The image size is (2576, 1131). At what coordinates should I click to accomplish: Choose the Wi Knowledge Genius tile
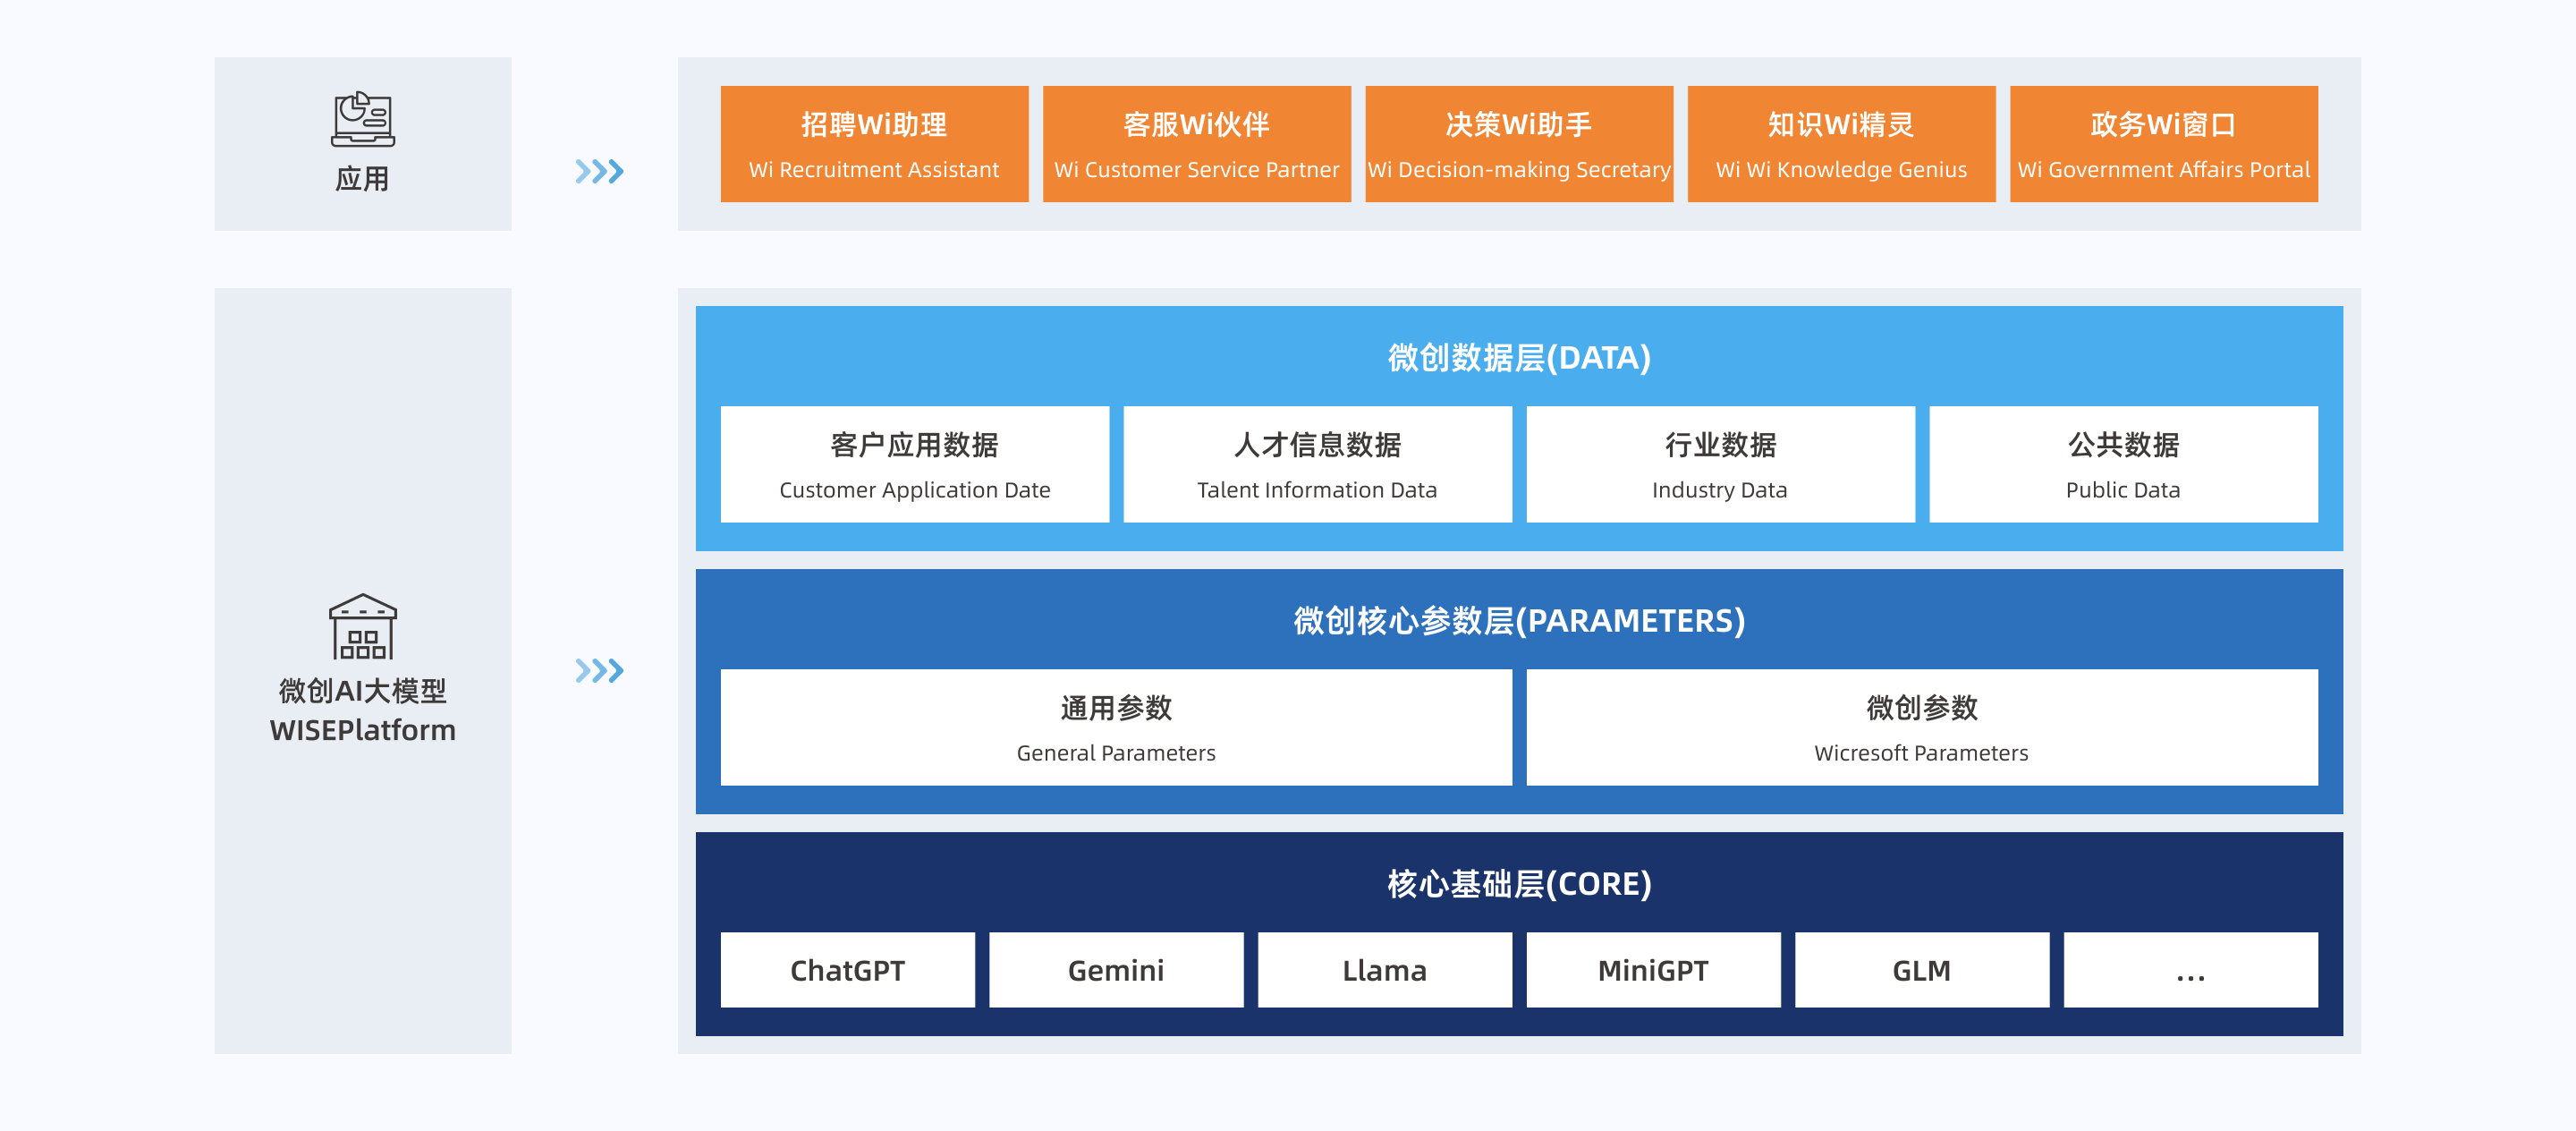[x=1840, y=144]
